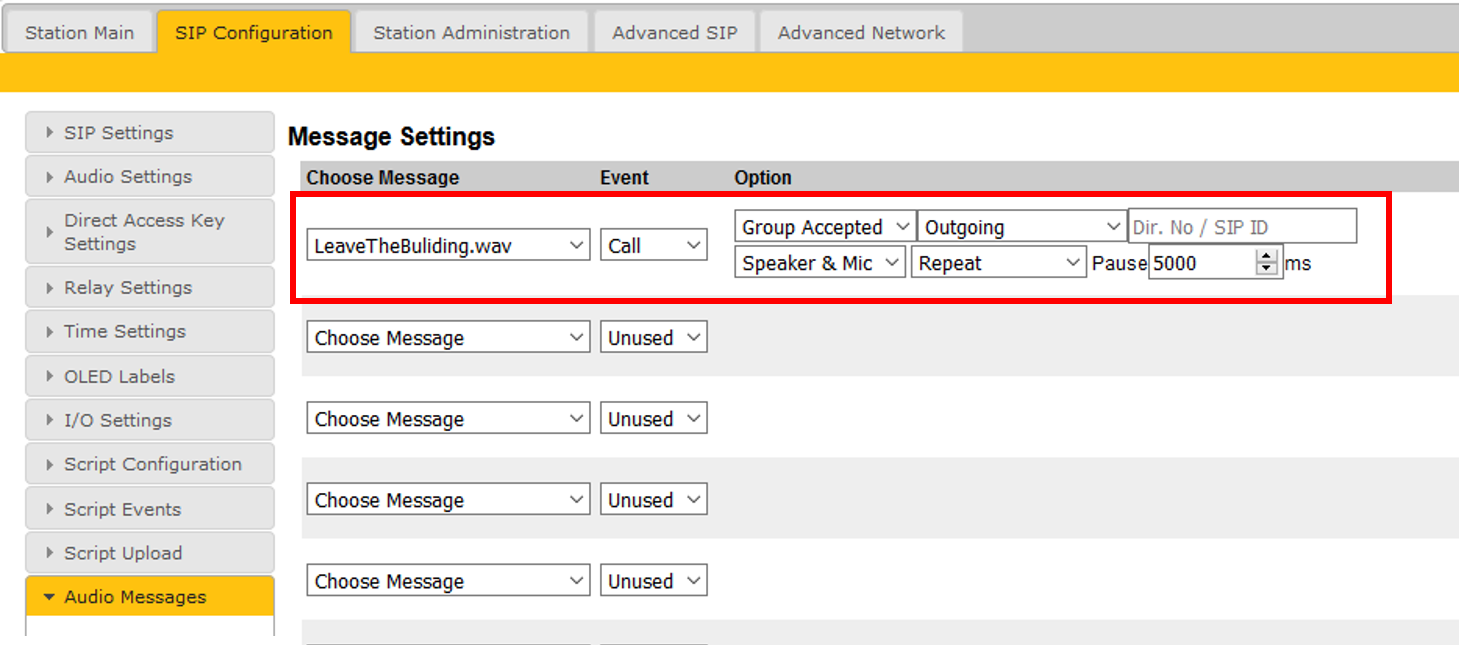1459x645 pixels.
Task: Go to Advanced Network tab
Action: click(861, 33)
